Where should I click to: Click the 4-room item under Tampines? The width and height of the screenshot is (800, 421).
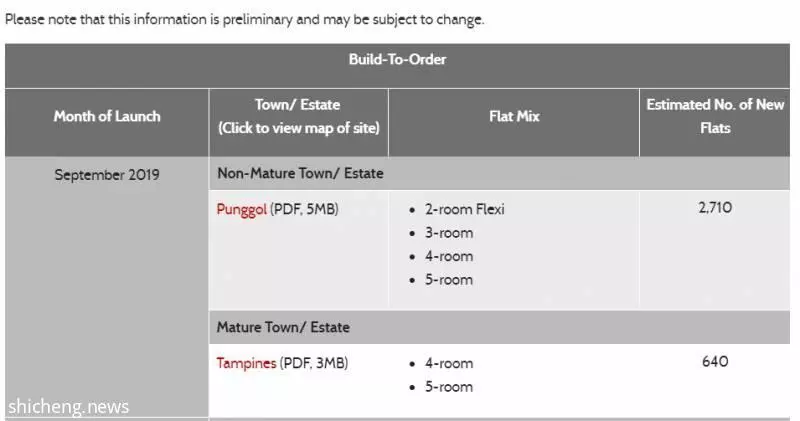pos(449,364)
